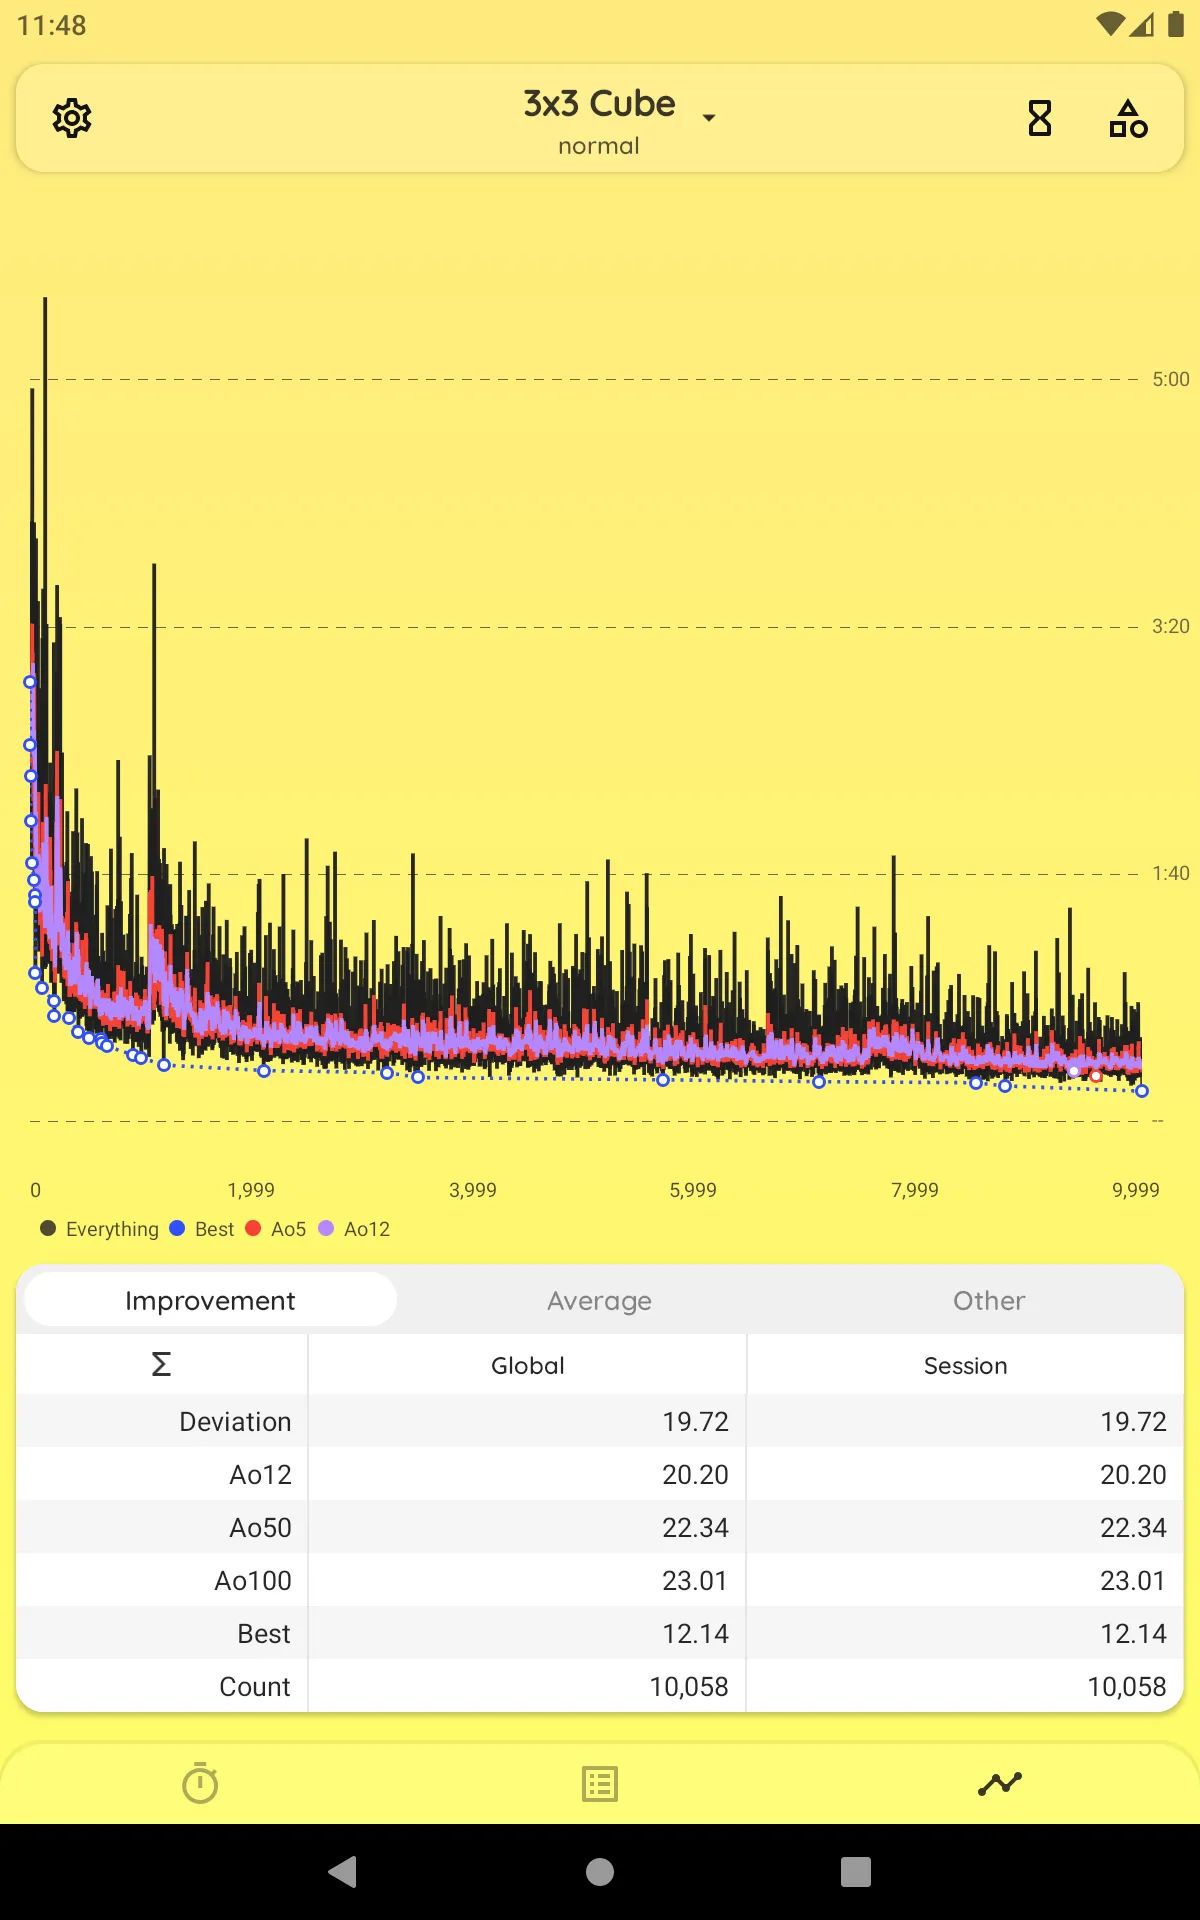Open settings via the gear icon
Viewport: 1200px width, 1920px height.
coord(72,118)
